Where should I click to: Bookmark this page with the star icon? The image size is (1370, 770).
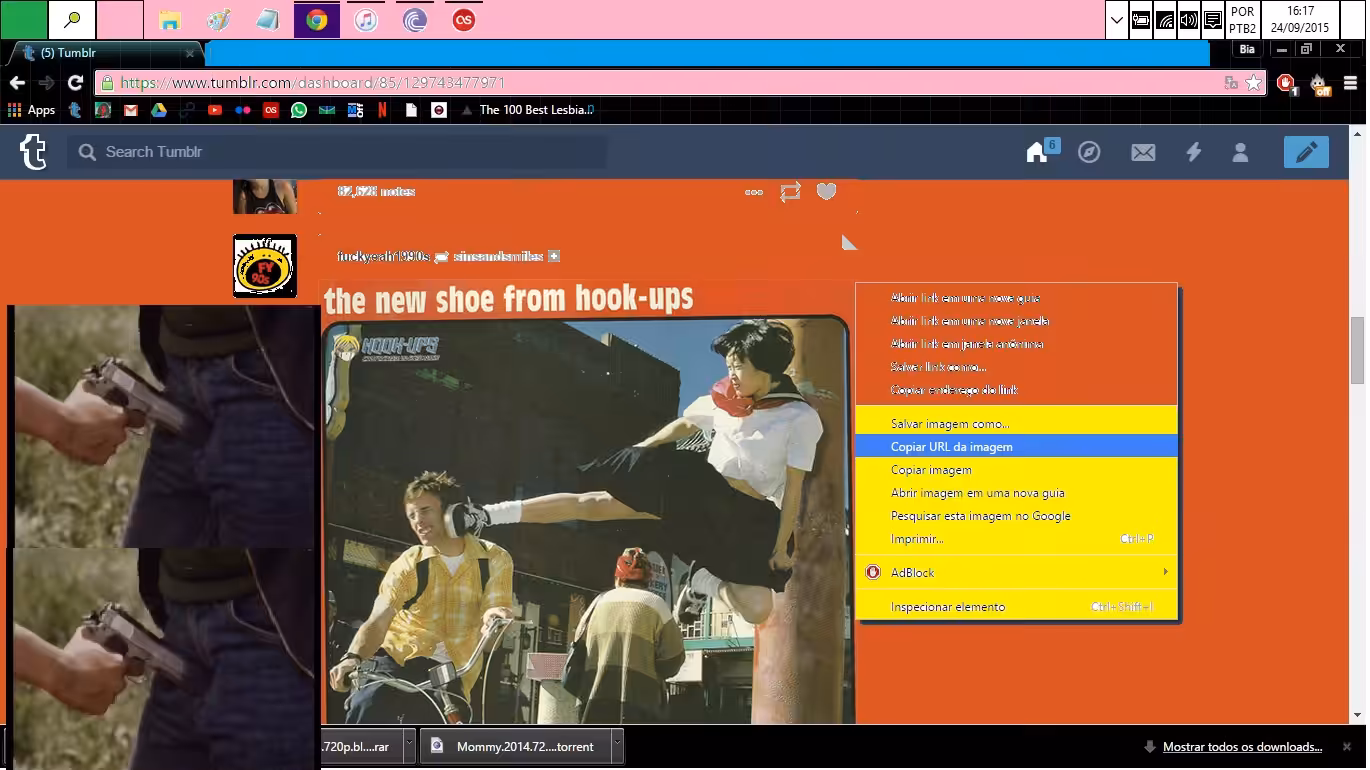(x=1253, y=83)
